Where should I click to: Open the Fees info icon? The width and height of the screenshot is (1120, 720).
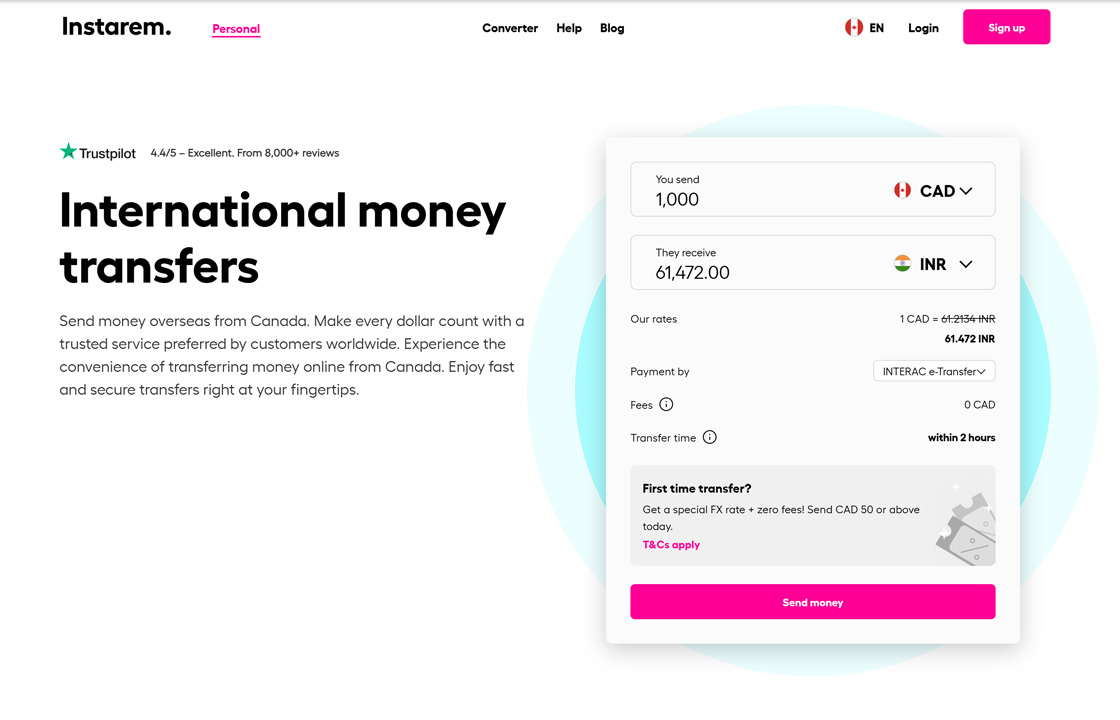pos(666,404)
